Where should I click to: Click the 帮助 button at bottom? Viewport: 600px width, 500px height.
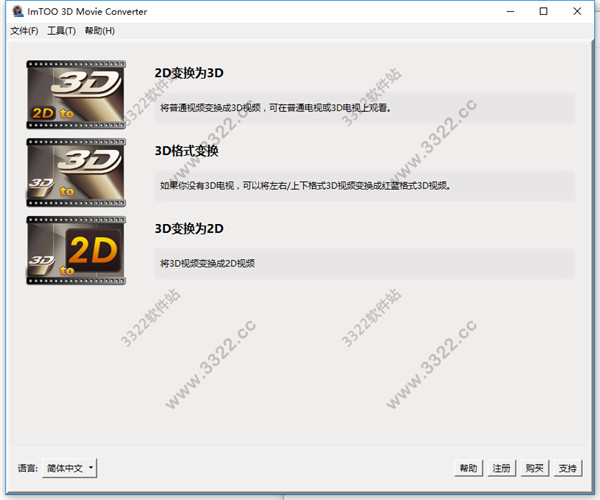[468, 468]
